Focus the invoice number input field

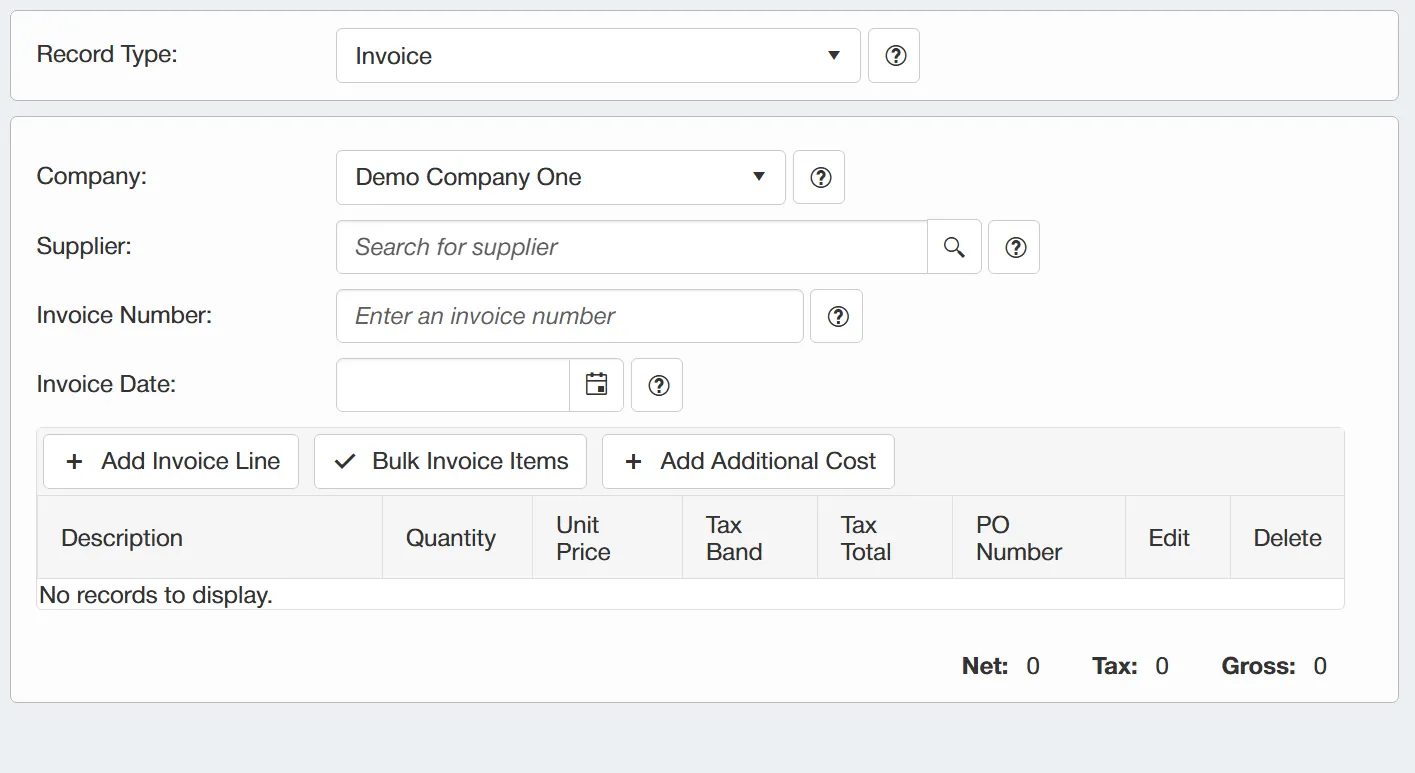pos(570,316)
